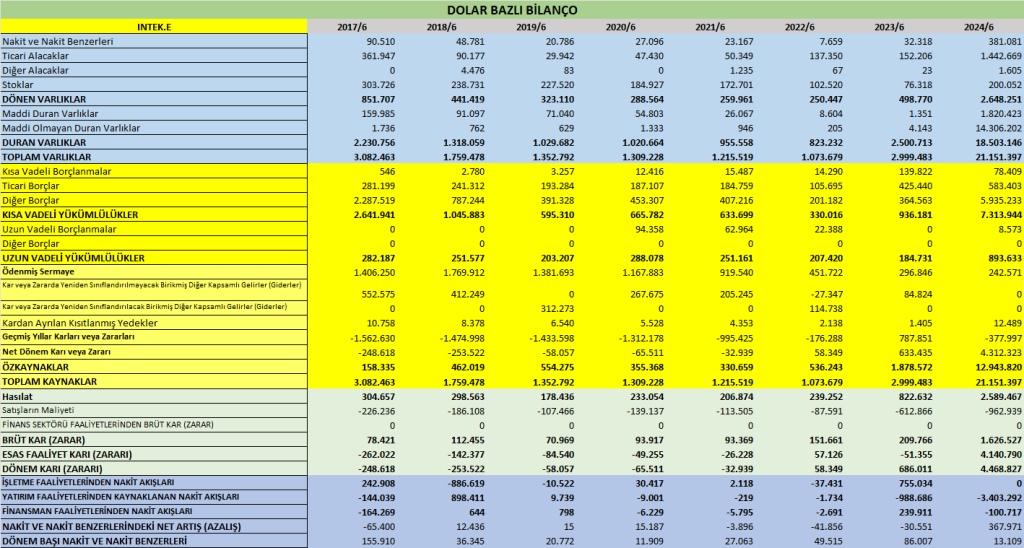Select revenue value 2.589.467
1024x548 pixels.
(x=998, y=396)
